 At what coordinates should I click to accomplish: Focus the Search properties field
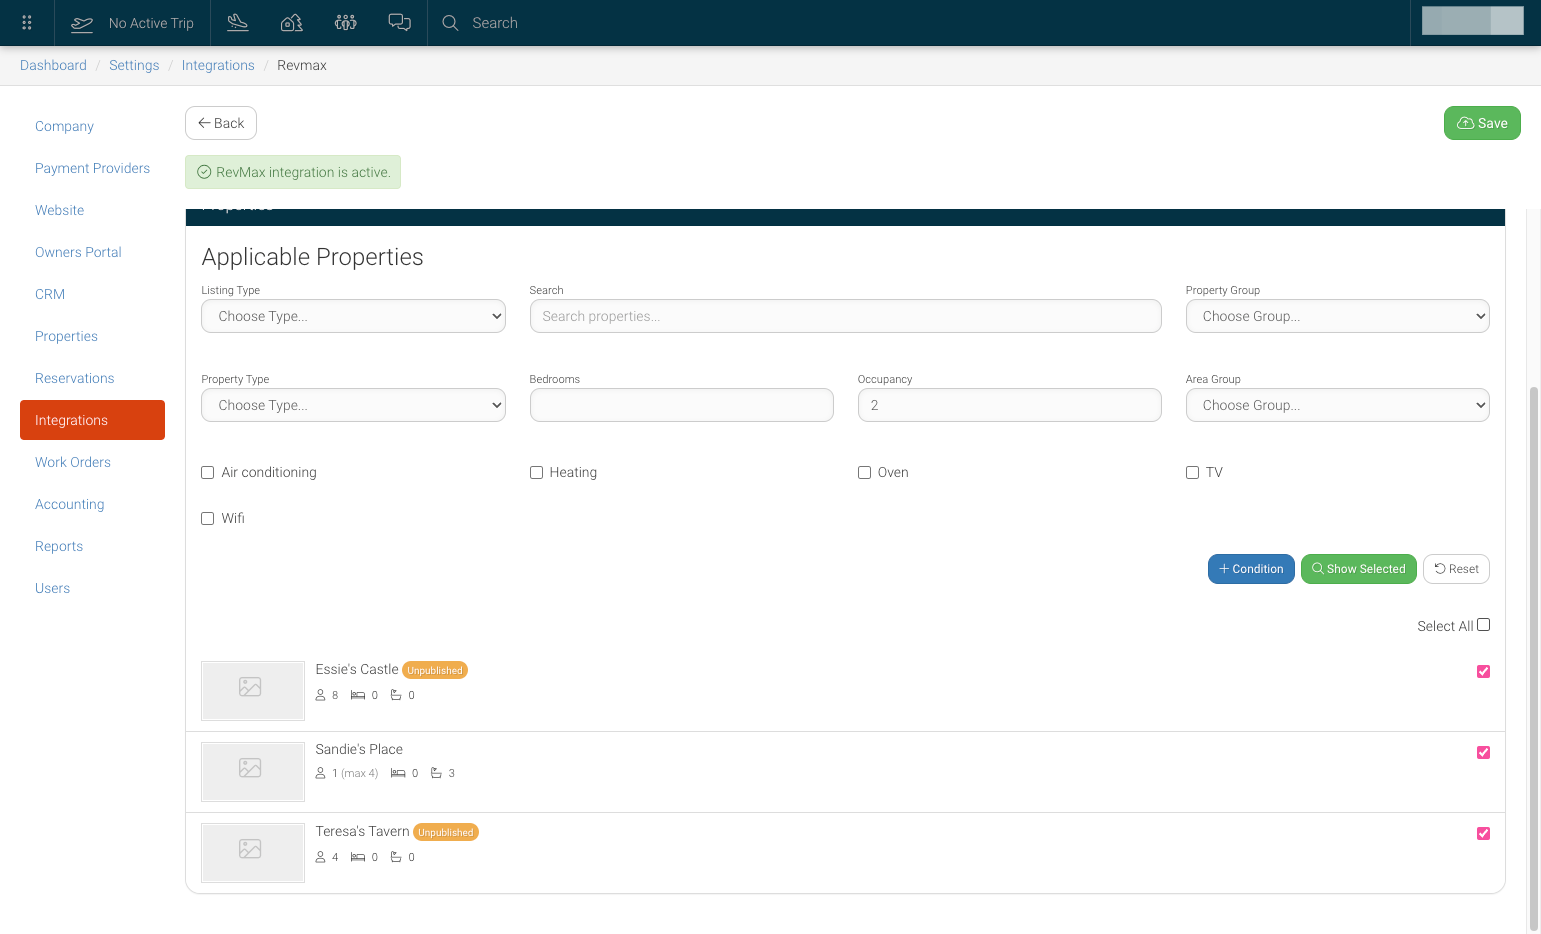(x=845, y=316)
